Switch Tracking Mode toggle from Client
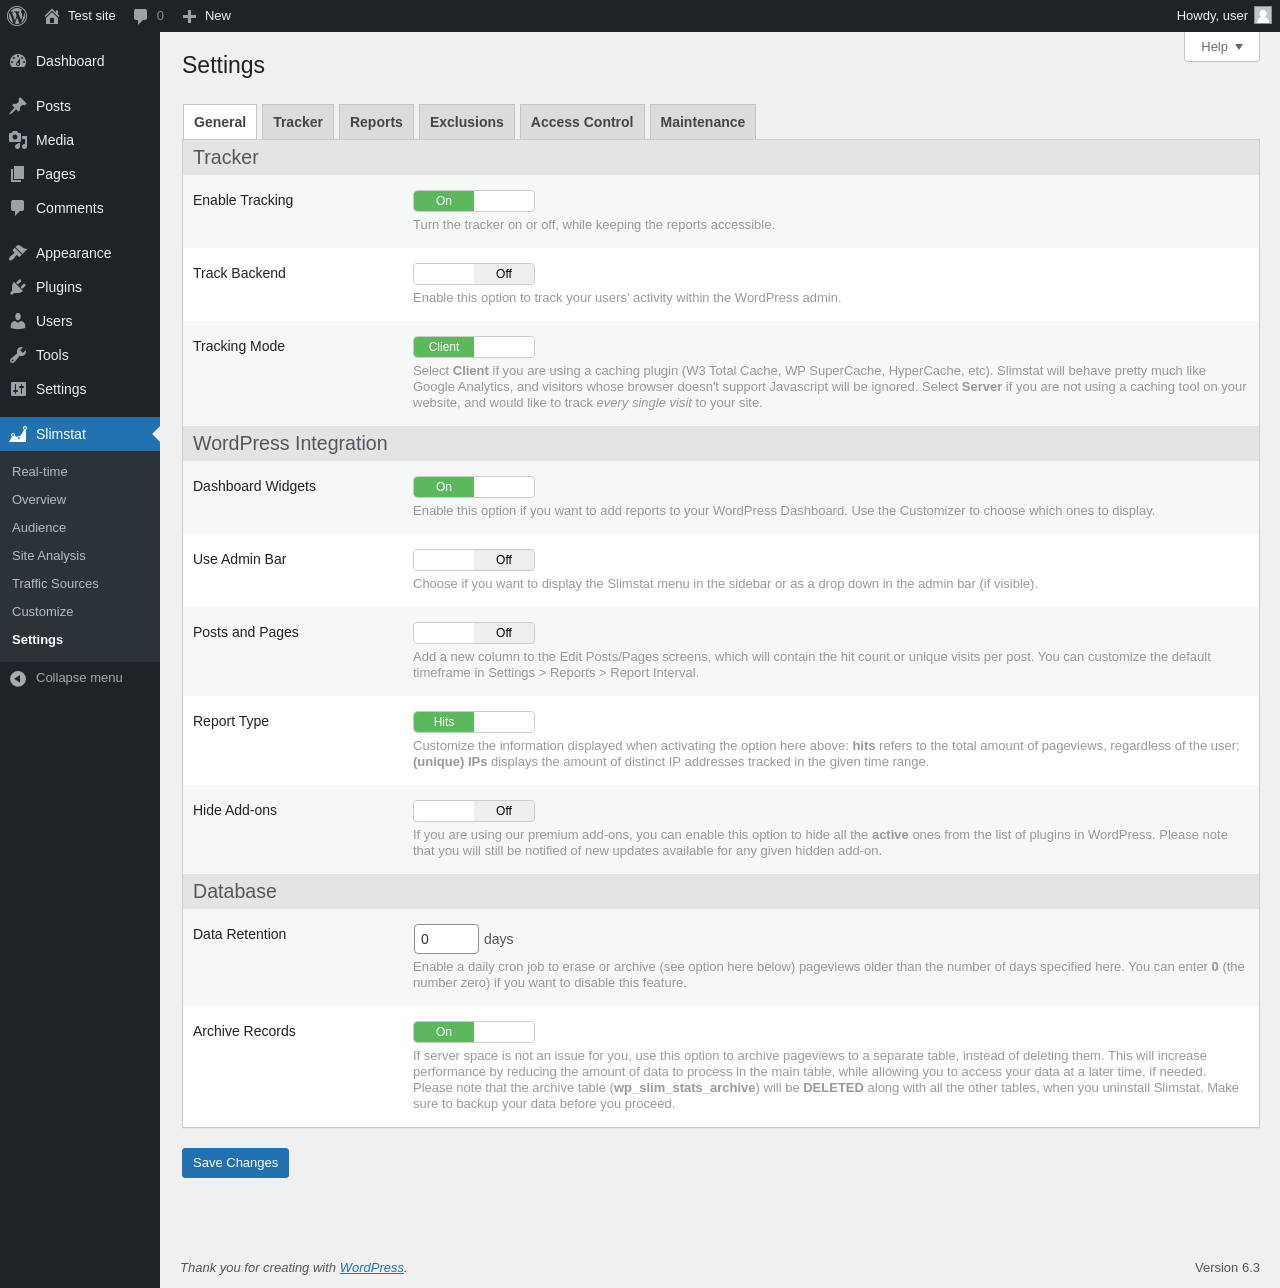Viewport: 1280px width, 1288px height. [474, 347]
